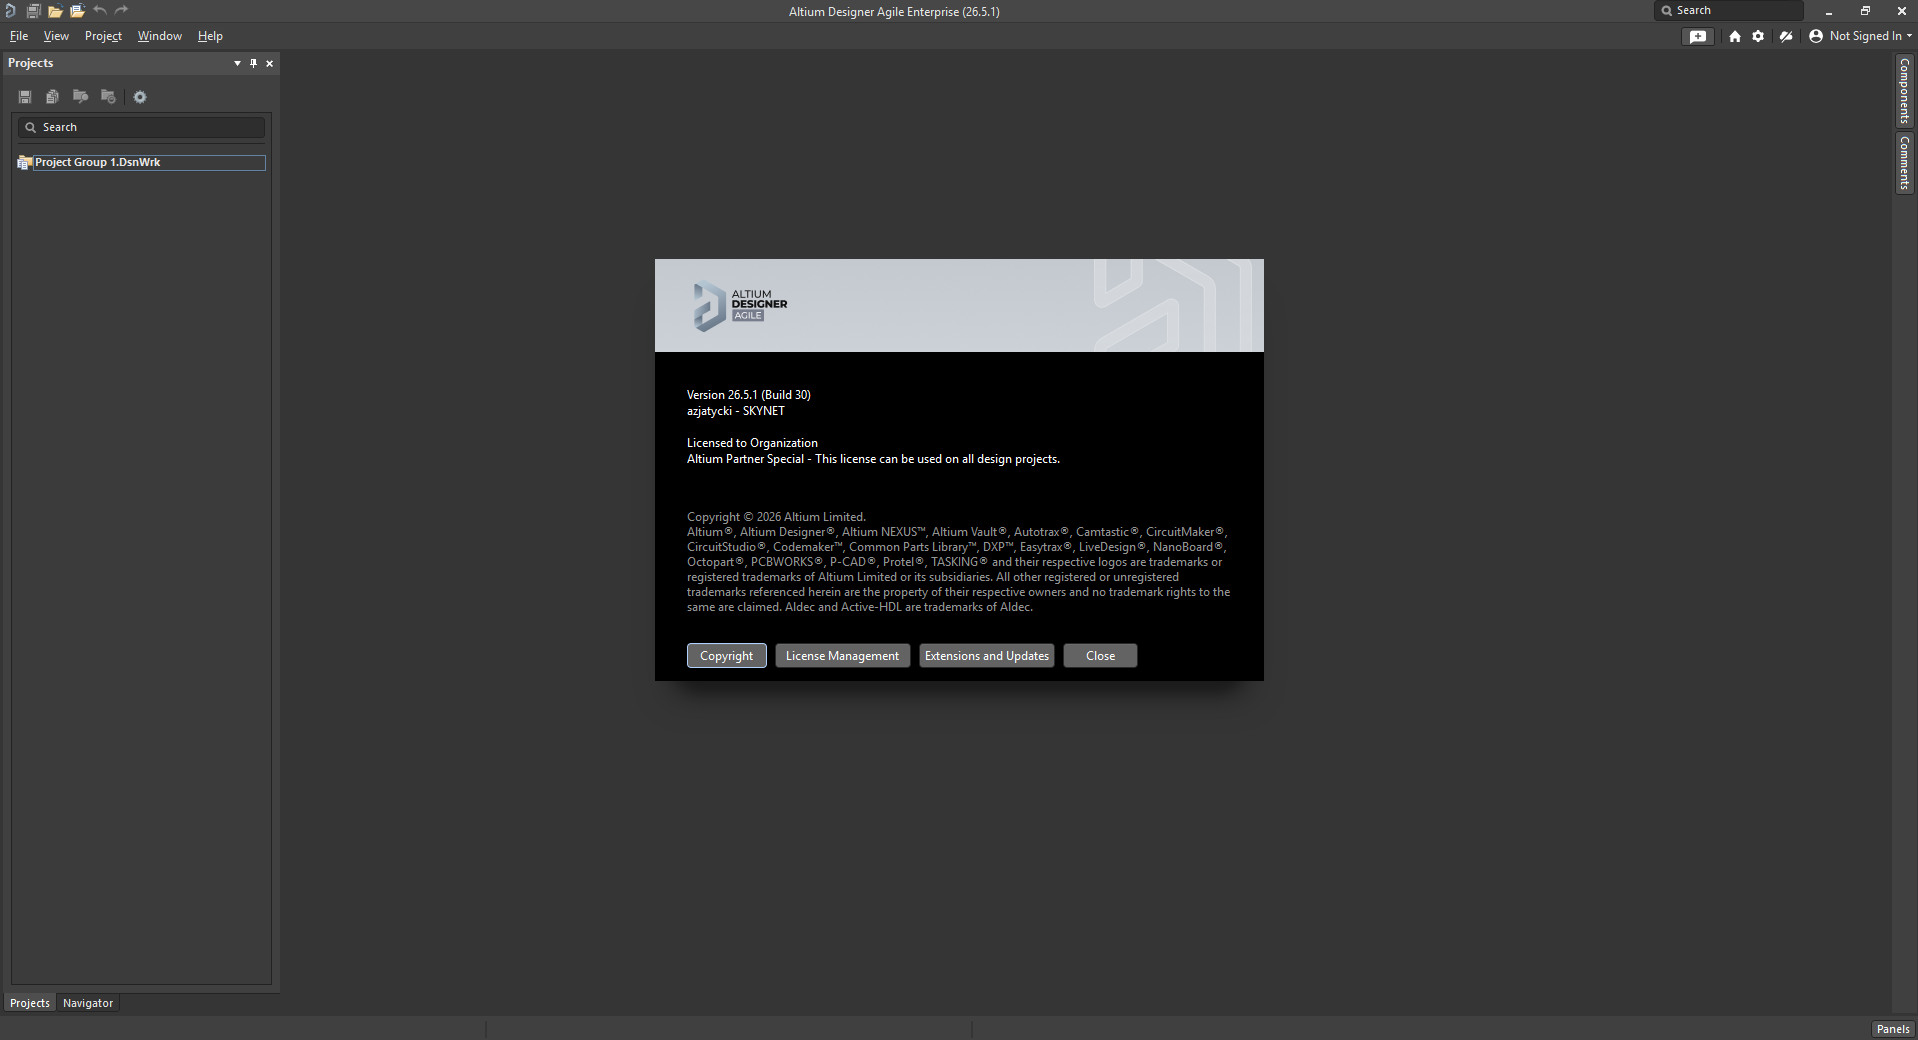Open the Help menu

pyautogui.click(x=210, y=36)
